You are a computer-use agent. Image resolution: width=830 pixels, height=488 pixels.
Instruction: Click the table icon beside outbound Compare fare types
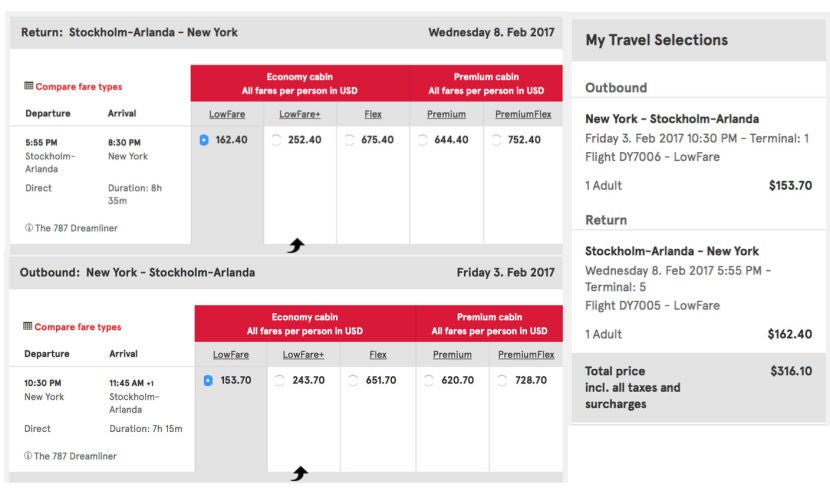pyautogui.click(x=28, y=326)
